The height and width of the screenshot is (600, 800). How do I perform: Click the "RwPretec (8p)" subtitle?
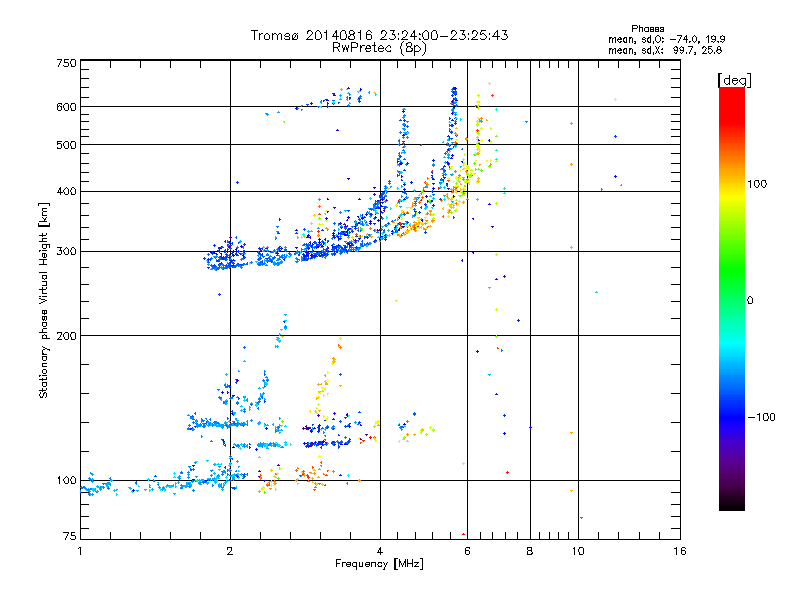tap(379, 48)
